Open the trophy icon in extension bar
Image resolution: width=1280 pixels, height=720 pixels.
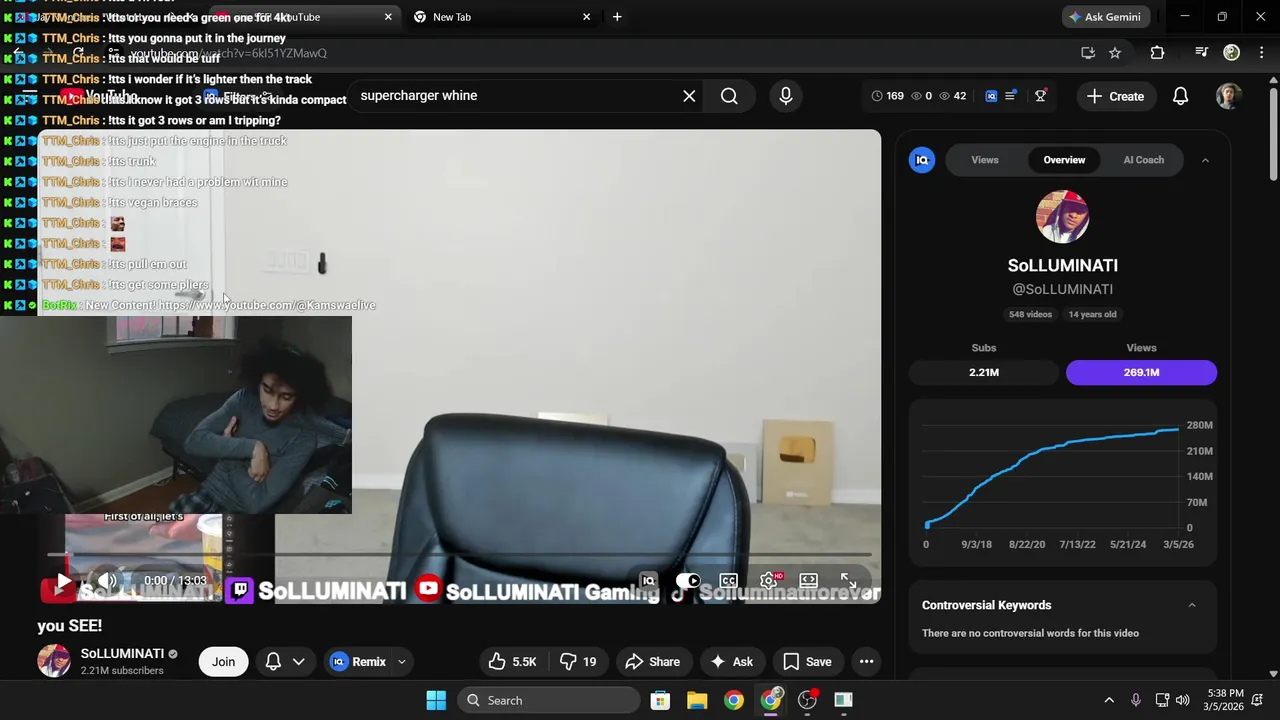pyautogui.click(x=1040, y=96)
